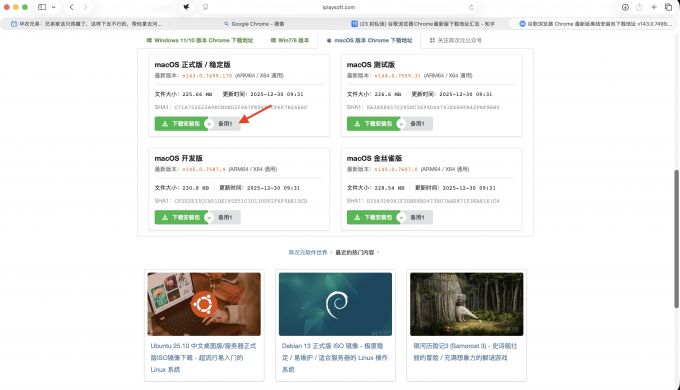Click 下载安装包 for macOS 金丝雀版
Screen dimensions: 680x390
pyautogui.click(x=373, y=217)
